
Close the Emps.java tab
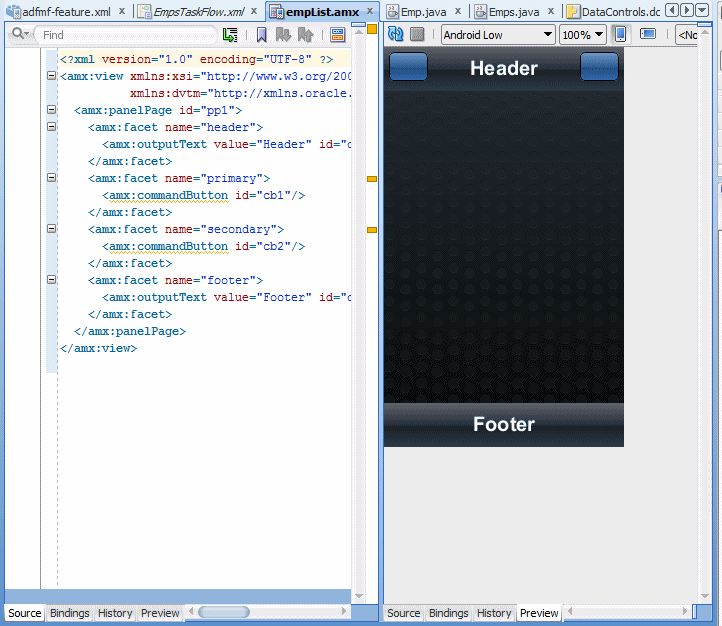[x=551, y=11]
